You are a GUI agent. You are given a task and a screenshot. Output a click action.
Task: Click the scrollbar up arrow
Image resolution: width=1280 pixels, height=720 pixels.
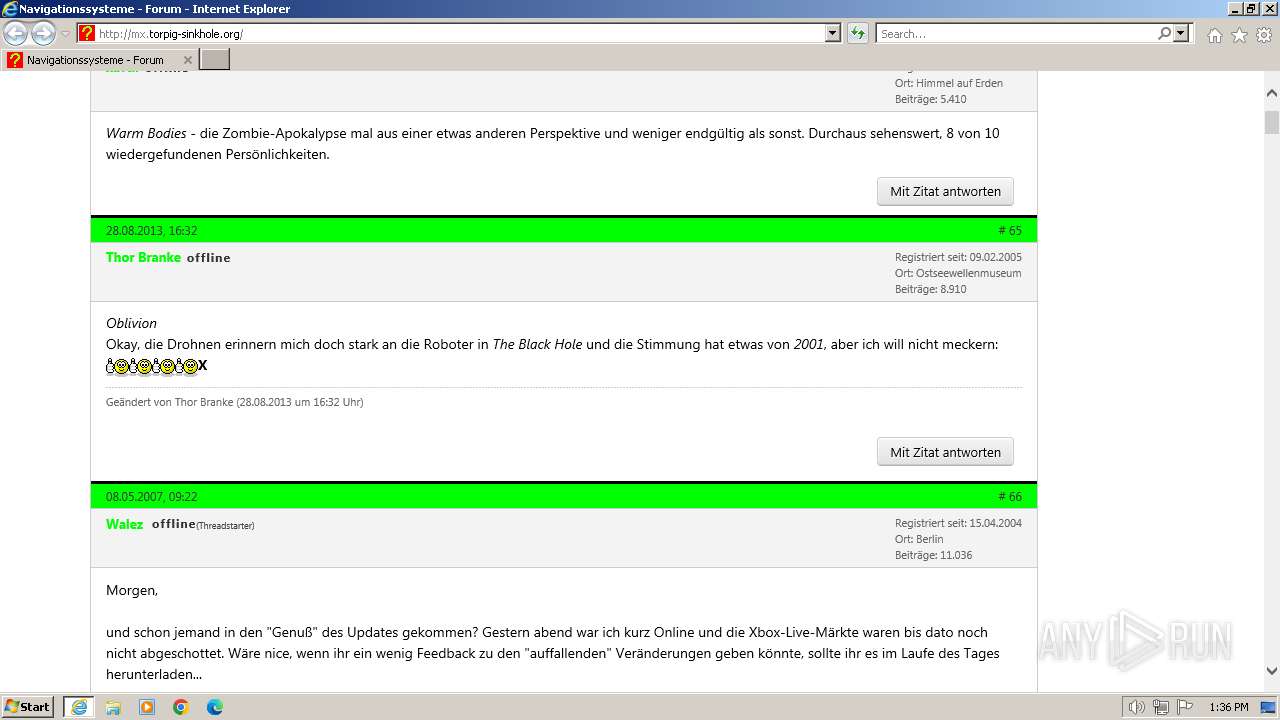click(x=1271, y=93)
